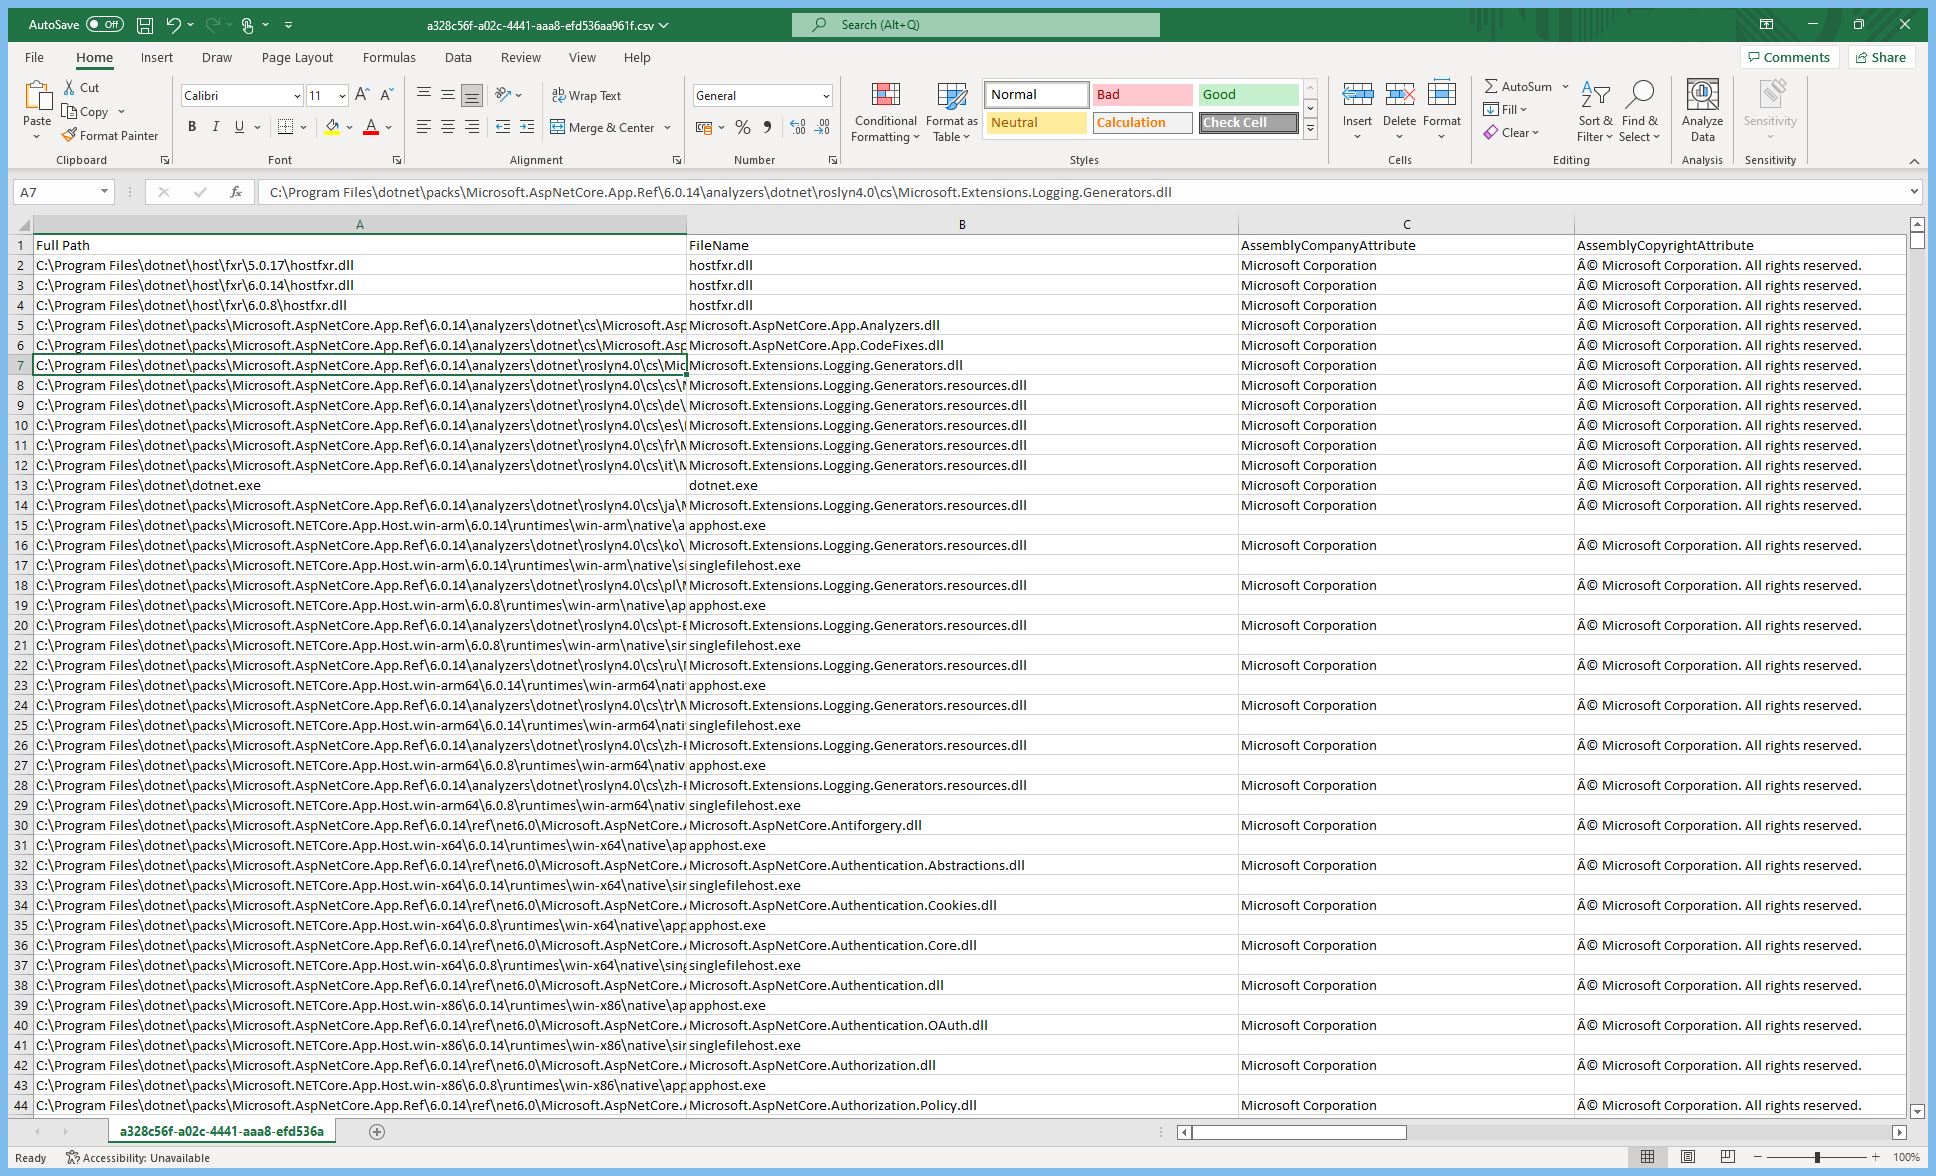Click the Merge & Center icon
Viewport: 1936px width, 1176px height.
click(x=558, y=127)
